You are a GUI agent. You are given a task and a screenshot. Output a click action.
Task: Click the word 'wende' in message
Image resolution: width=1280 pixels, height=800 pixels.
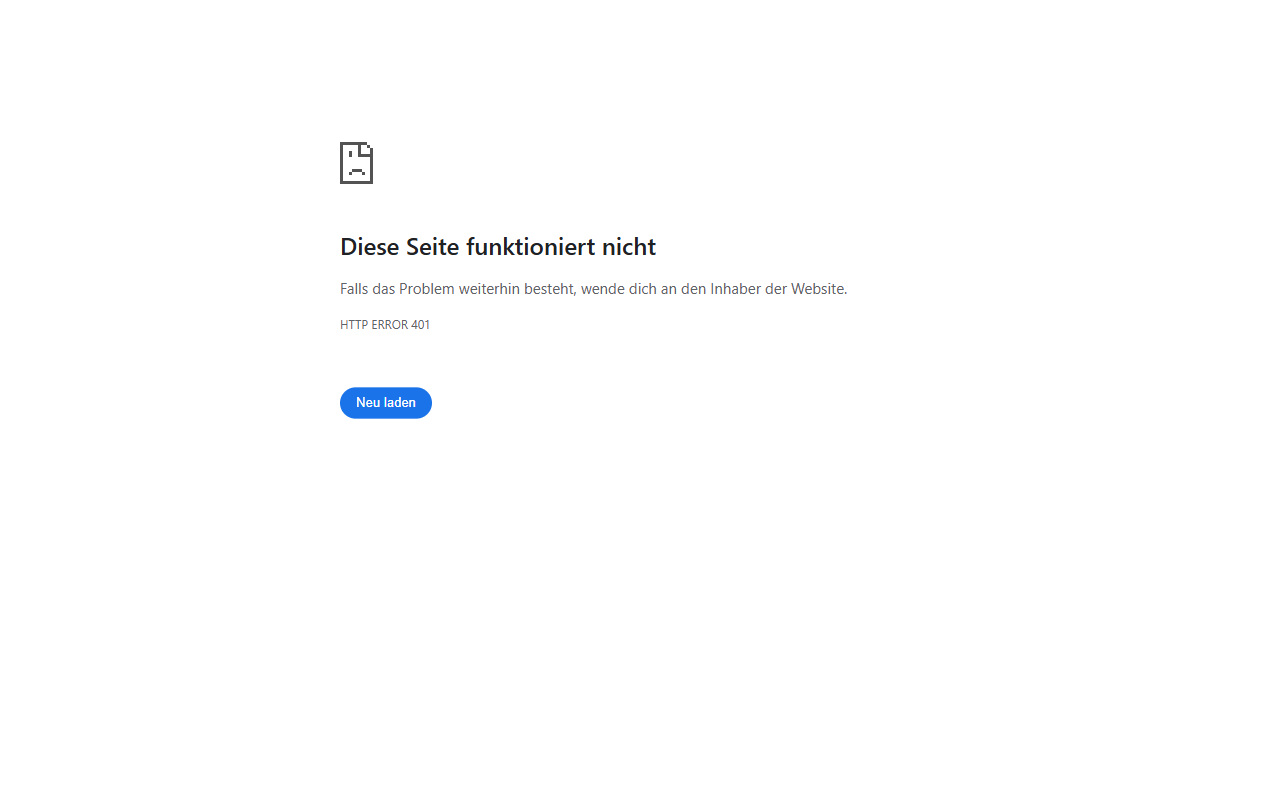coord(603,289)
